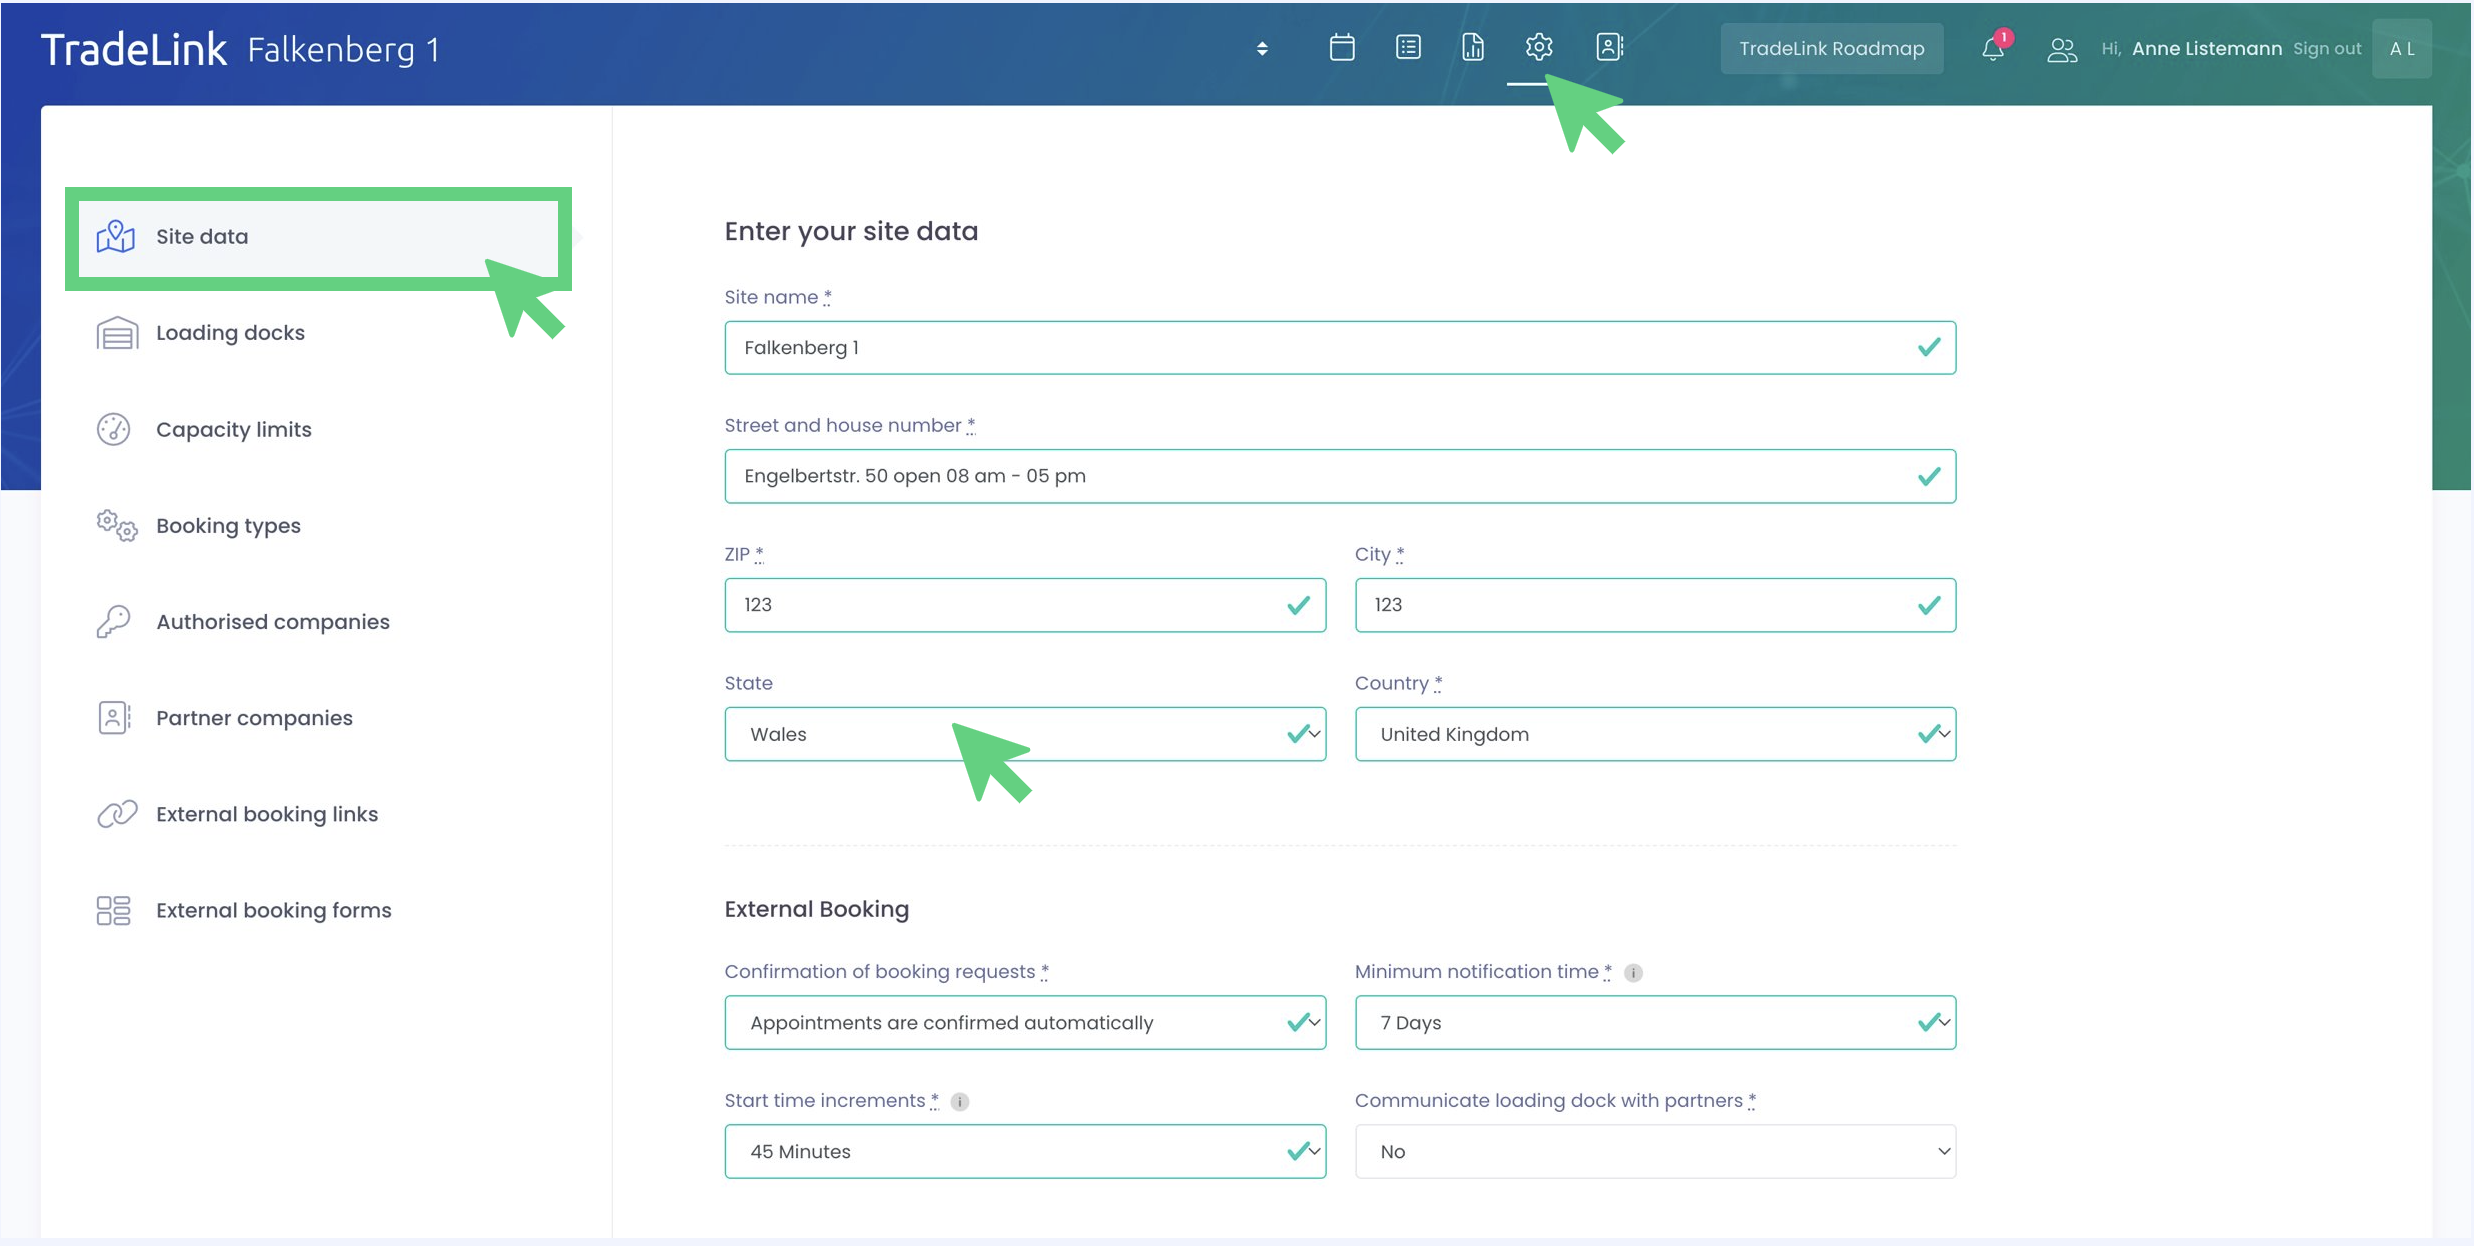Open the booking list icon in header

pyautogui.click(x=1407, y=47)
